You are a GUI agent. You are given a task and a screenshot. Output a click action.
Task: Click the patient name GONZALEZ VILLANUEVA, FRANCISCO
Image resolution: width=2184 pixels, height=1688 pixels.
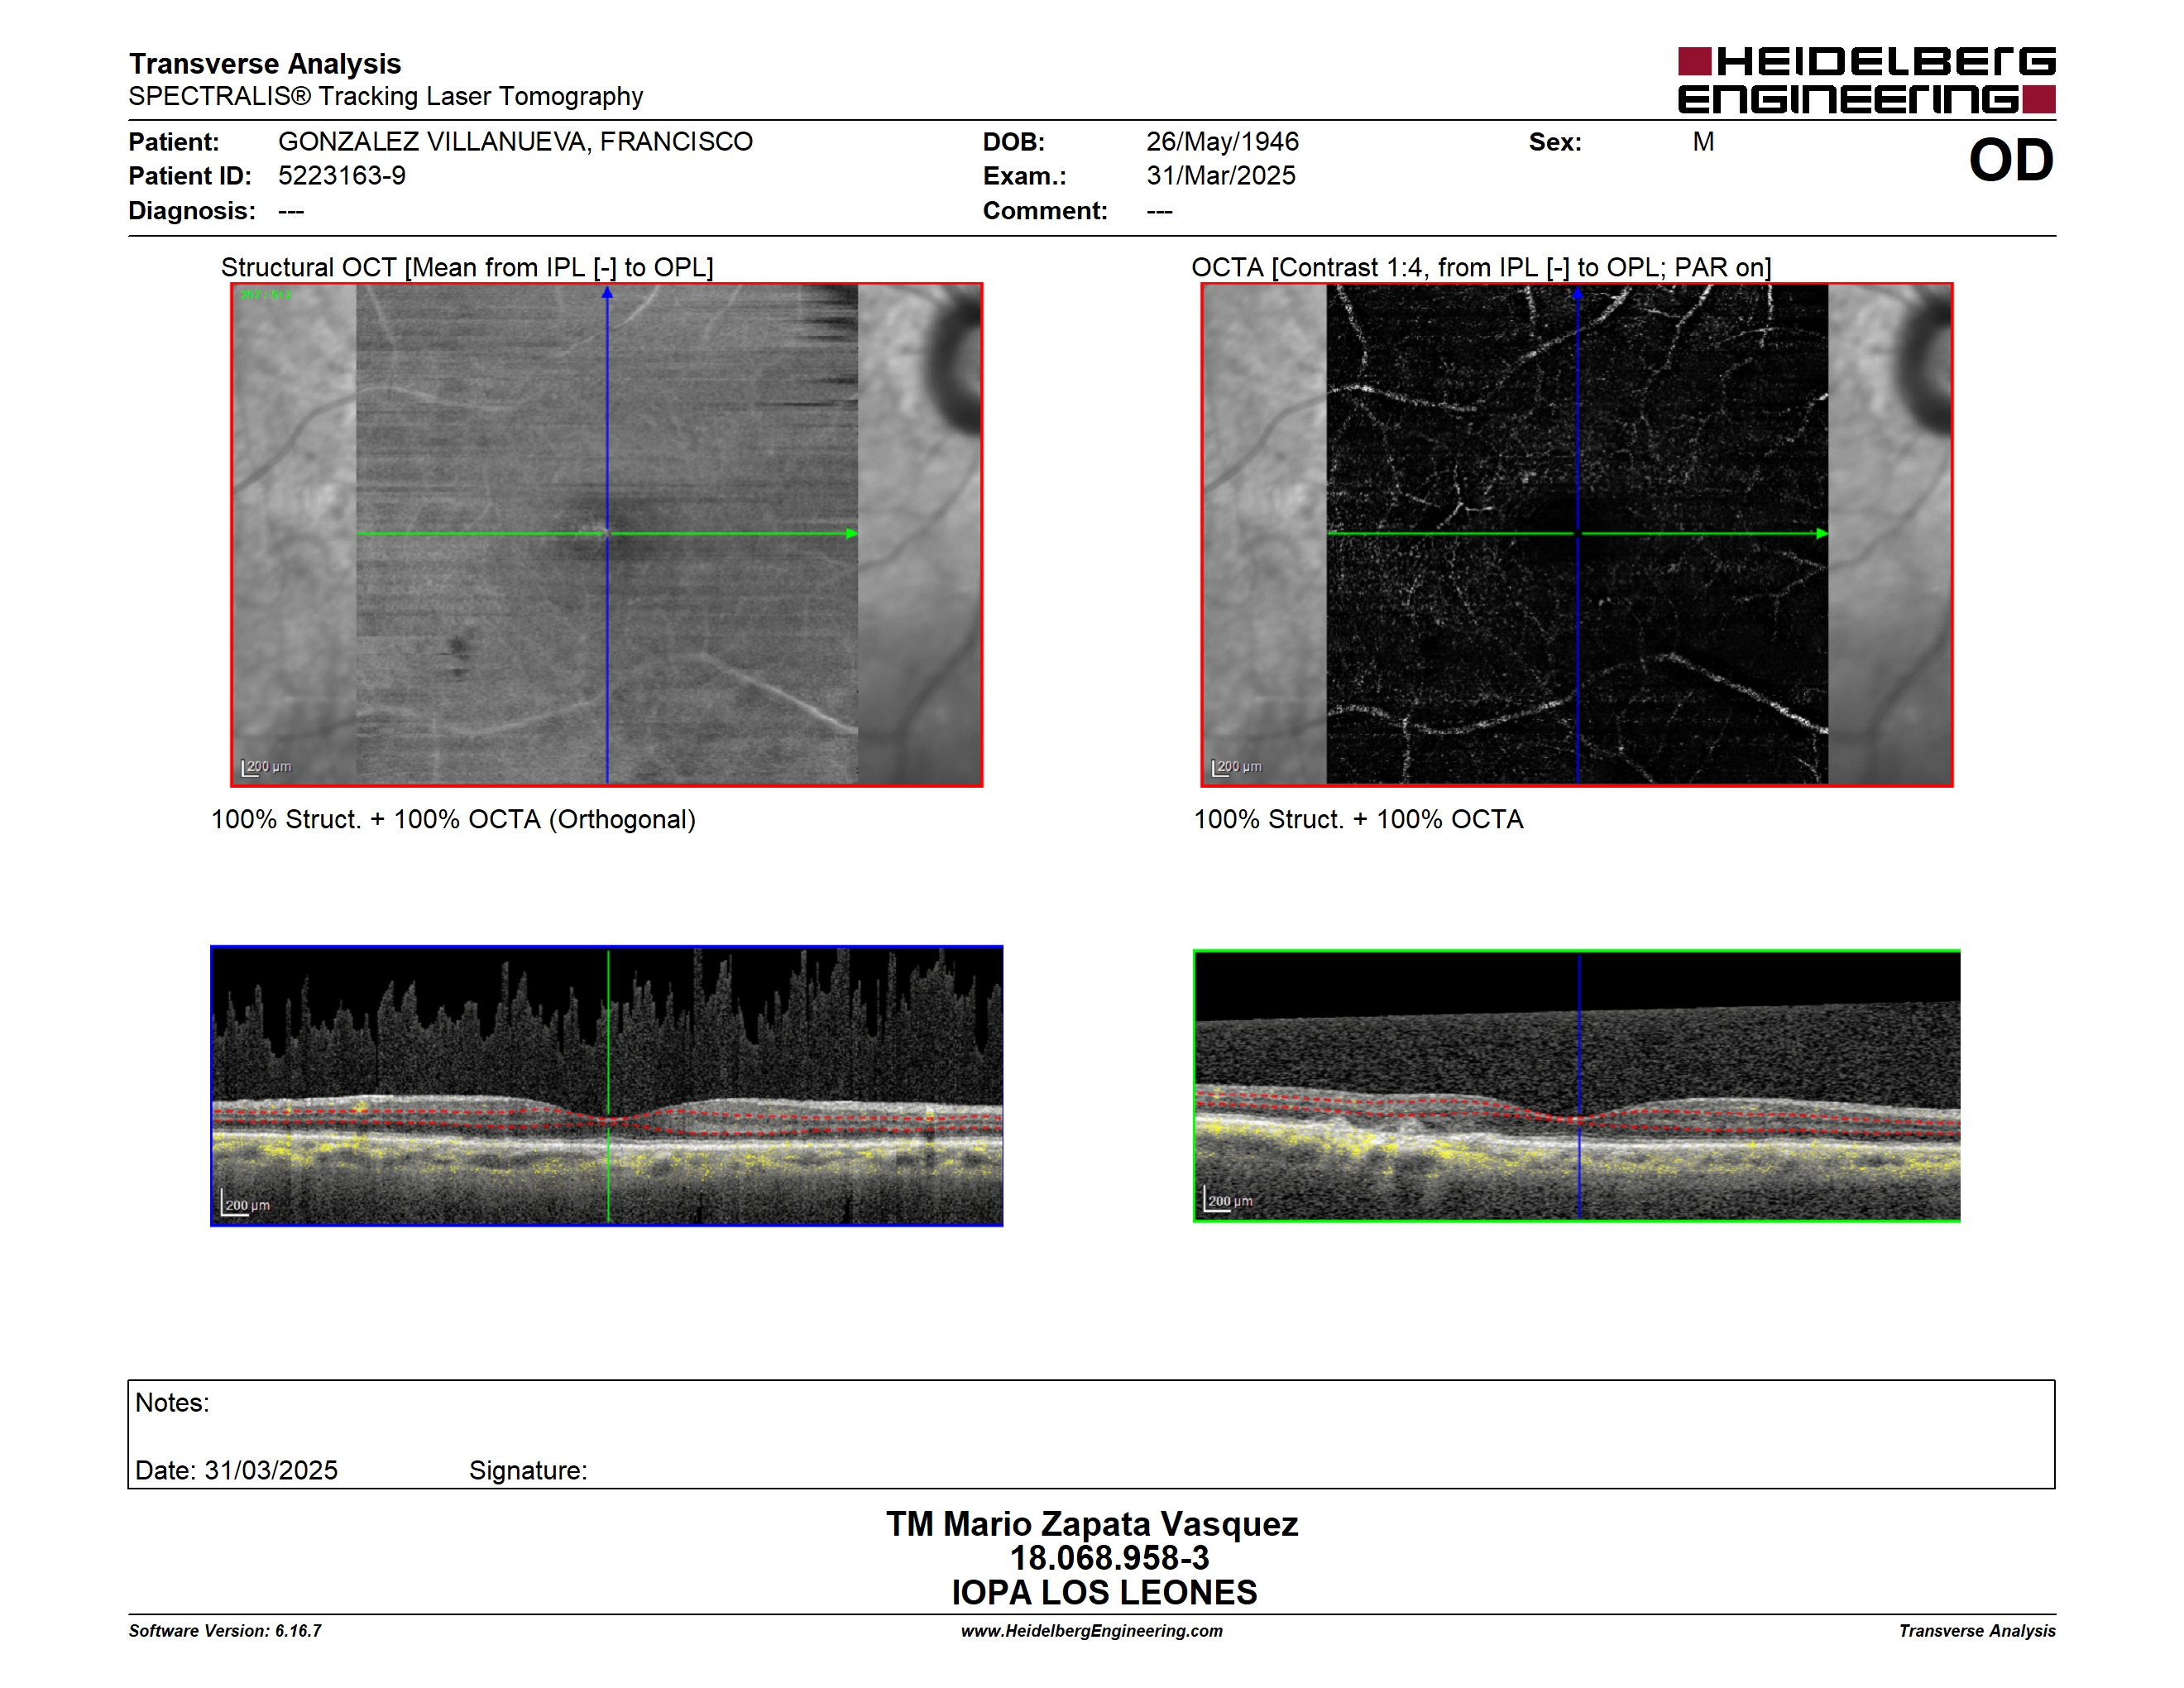[515, 142]
